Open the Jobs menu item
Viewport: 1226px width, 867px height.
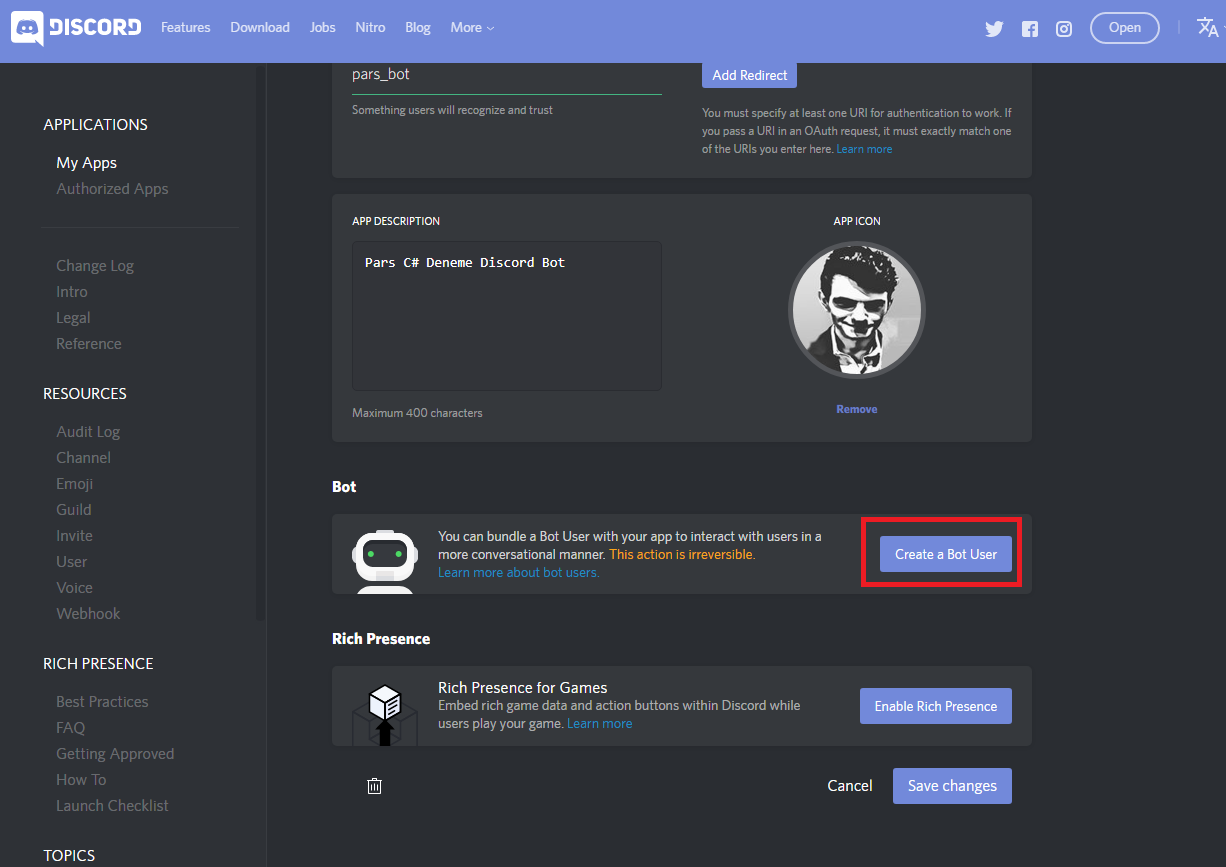click(323, 28)
